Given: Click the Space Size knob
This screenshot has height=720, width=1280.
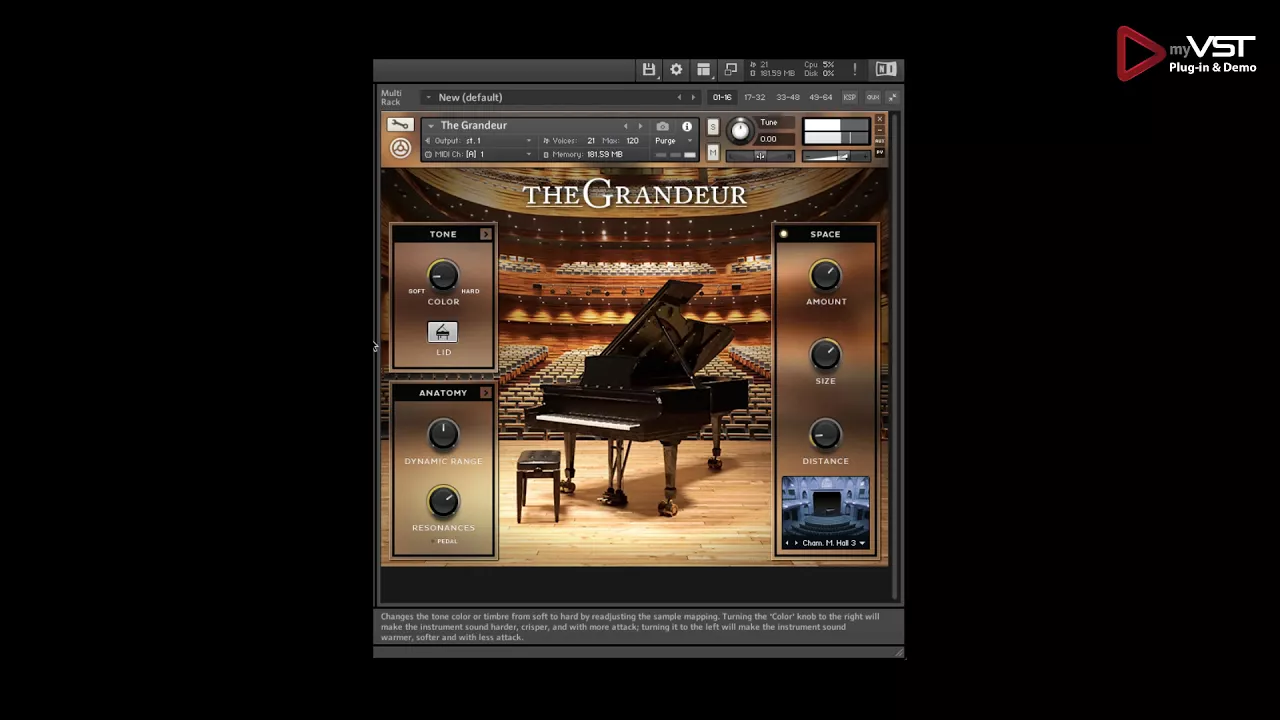Looking at the screenshot, I should tap(825, 354).
